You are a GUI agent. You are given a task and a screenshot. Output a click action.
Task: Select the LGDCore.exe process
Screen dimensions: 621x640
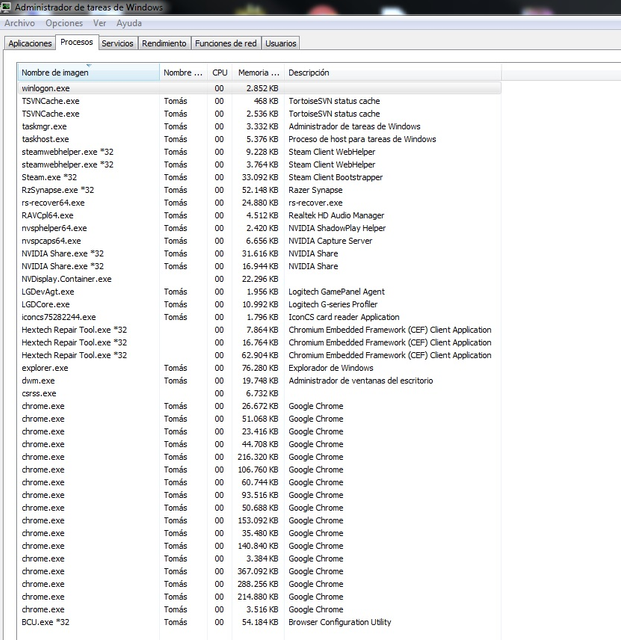pos(260,304)
